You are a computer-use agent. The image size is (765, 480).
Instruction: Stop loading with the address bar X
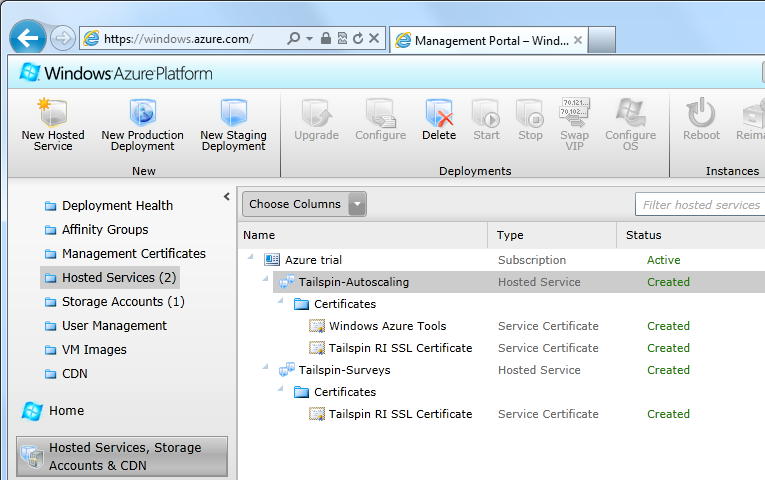374,38
